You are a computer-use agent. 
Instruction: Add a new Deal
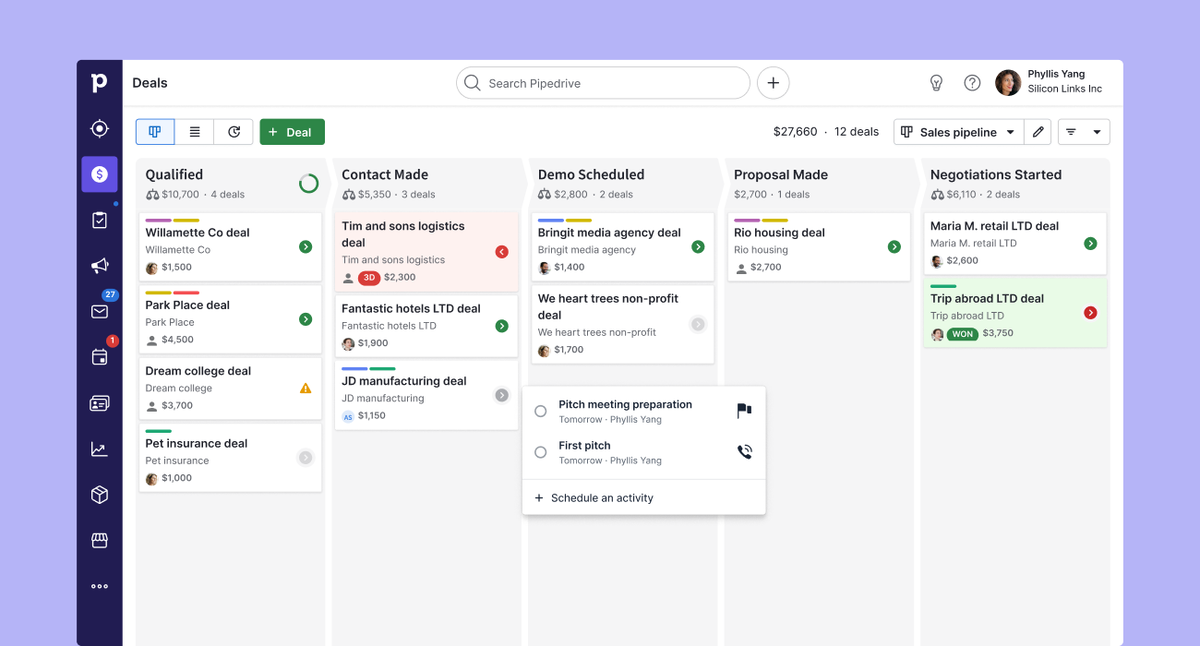click(x=292, y=132)
